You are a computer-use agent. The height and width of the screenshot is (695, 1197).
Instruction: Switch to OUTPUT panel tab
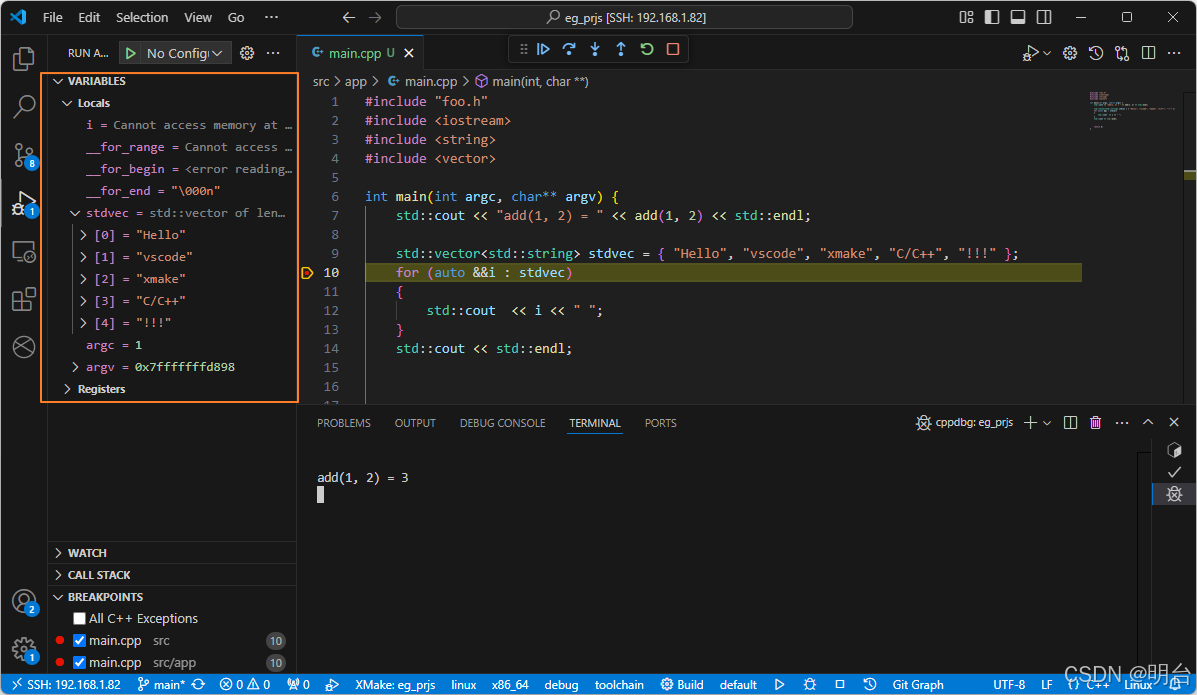415,423
